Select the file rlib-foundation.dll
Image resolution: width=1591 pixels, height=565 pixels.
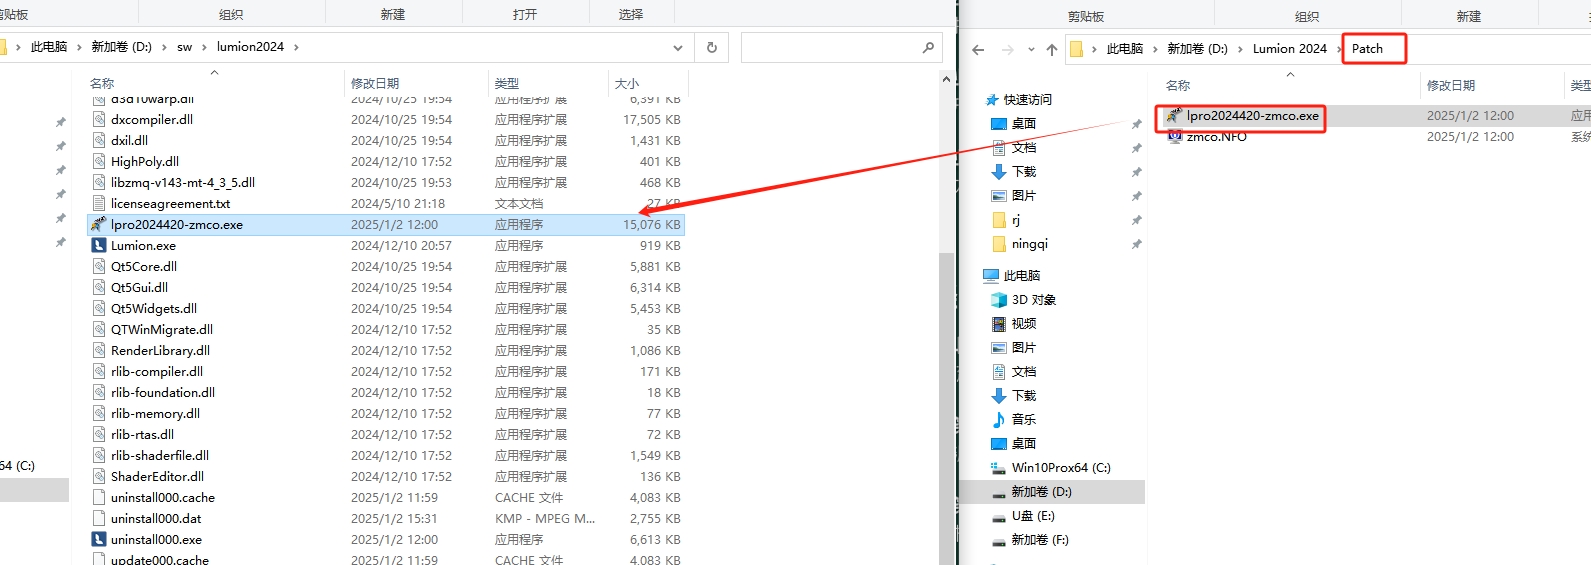pyautogui.click(x=163, y=392)
